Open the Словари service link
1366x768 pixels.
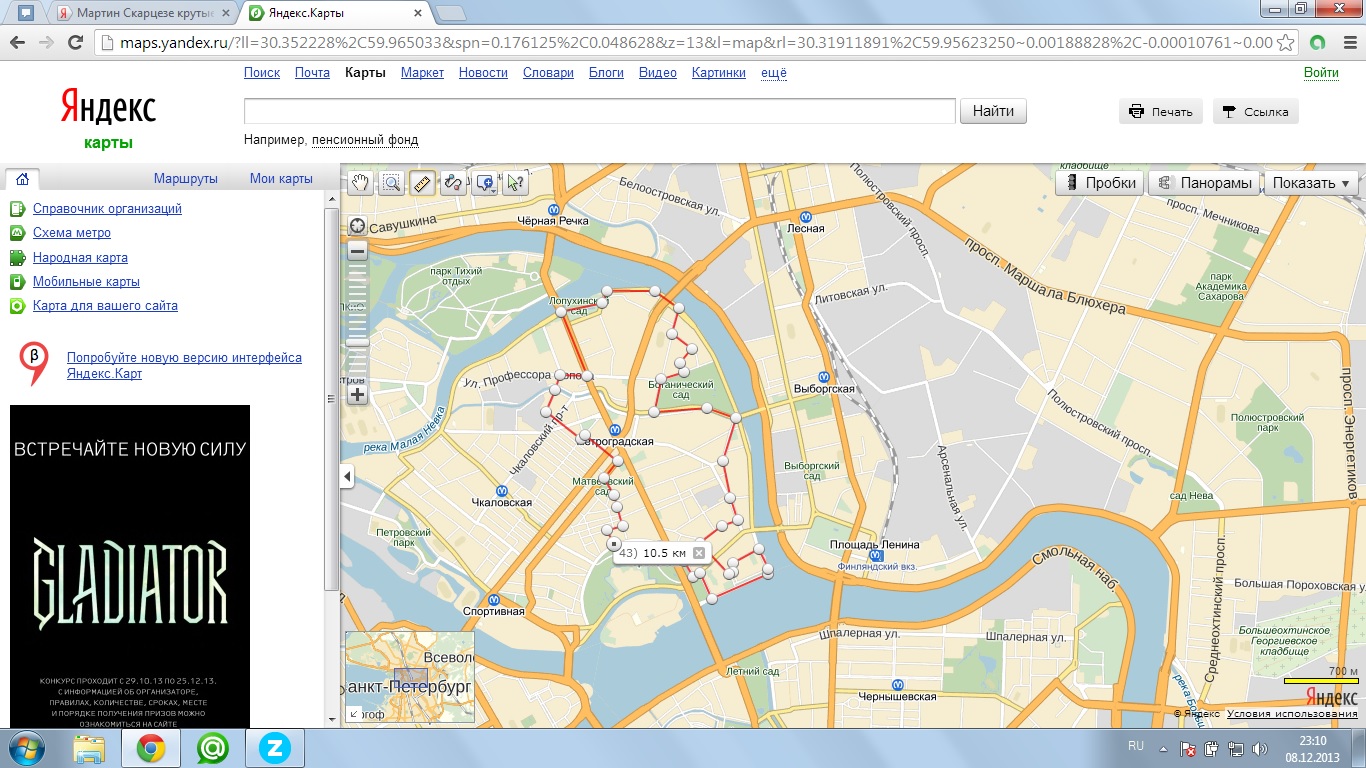tap(548, 73)
